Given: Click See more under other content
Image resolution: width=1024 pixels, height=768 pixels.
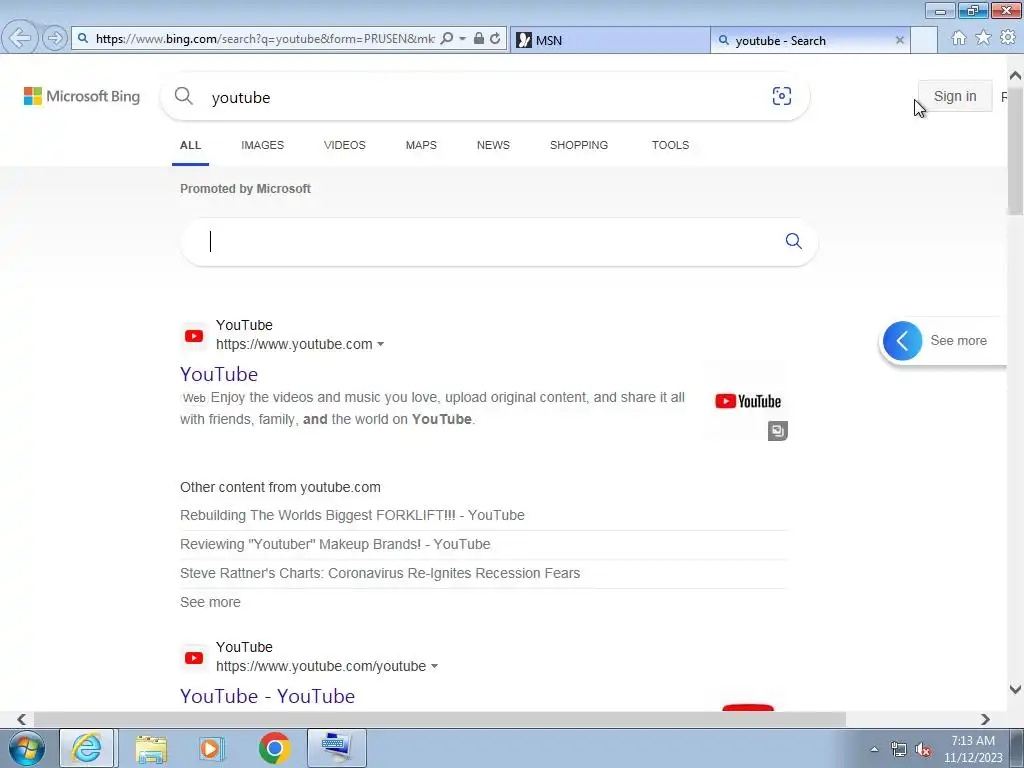Looking at the screenshot, I should coord(210,602).
